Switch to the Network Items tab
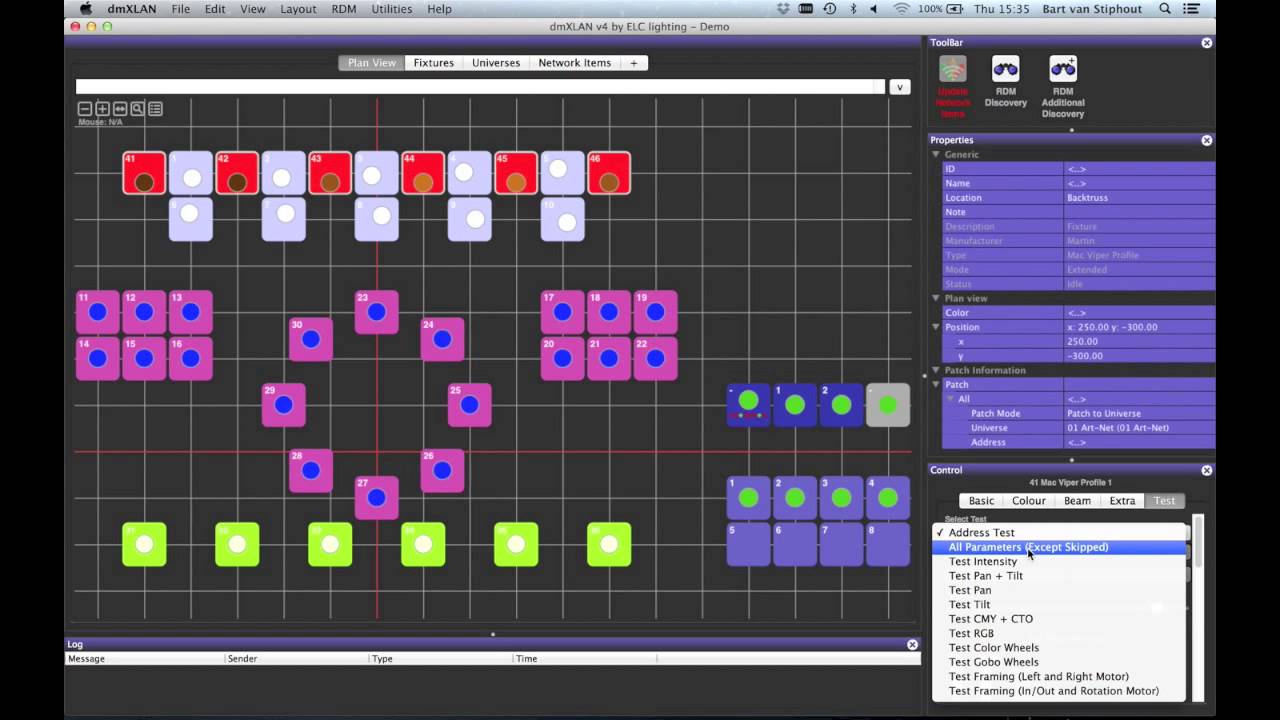Screen dimensions: 1280x720 tap(575, 63)
